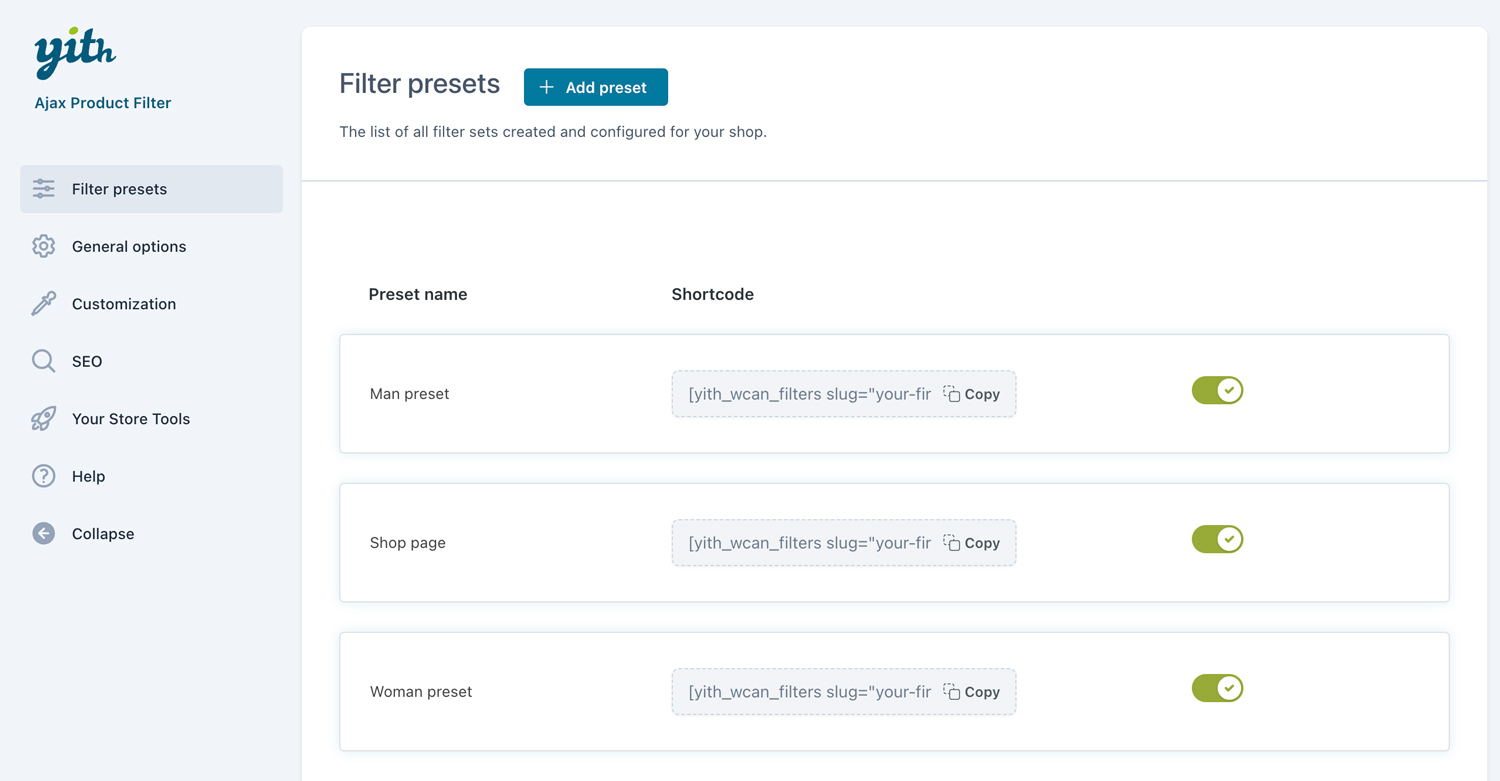Screen dimensions: 1500x781
Task: Turn off the Shop page toggle
Action: pyautogui.click(x=1217, y=540)
